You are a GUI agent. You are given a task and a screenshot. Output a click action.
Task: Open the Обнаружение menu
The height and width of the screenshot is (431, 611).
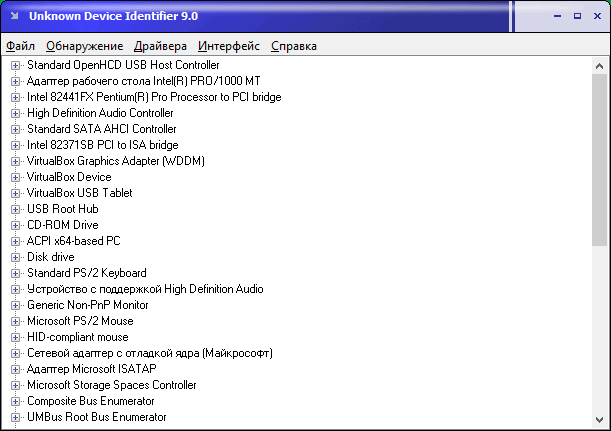tap(85, 46)
